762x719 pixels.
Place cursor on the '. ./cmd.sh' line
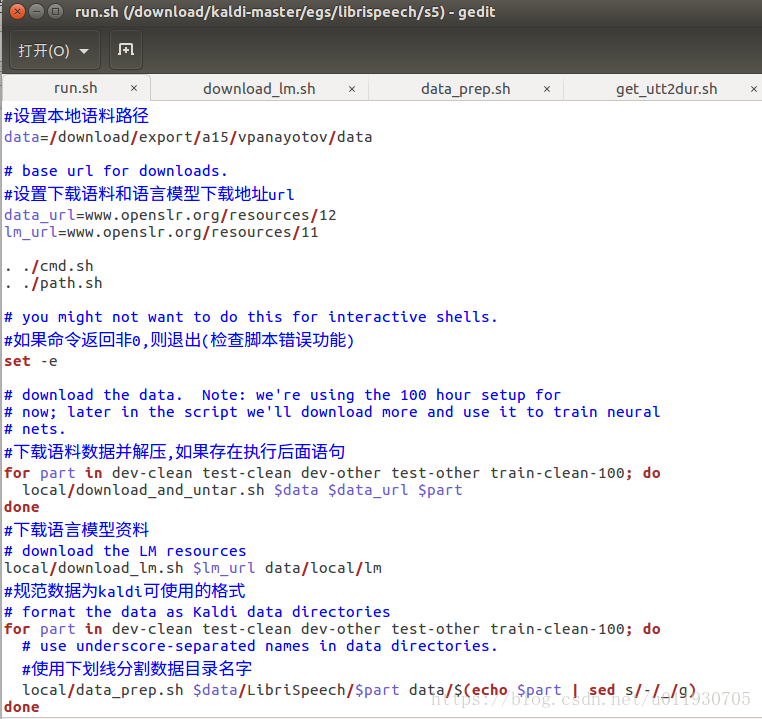49,266
